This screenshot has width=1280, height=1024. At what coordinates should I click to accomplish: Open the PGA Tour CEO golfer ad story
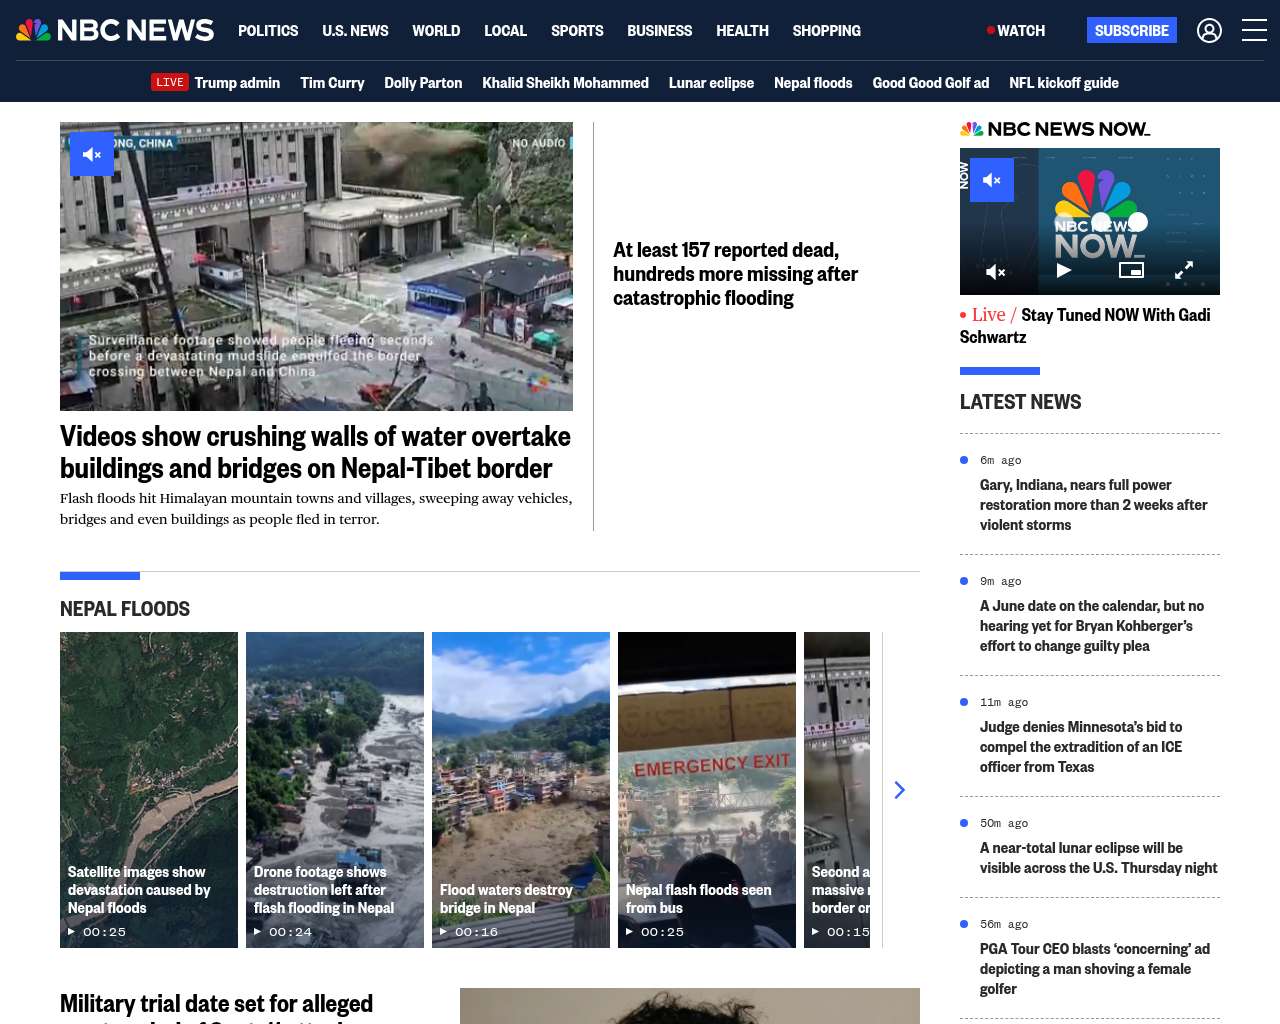point(1095,969)
